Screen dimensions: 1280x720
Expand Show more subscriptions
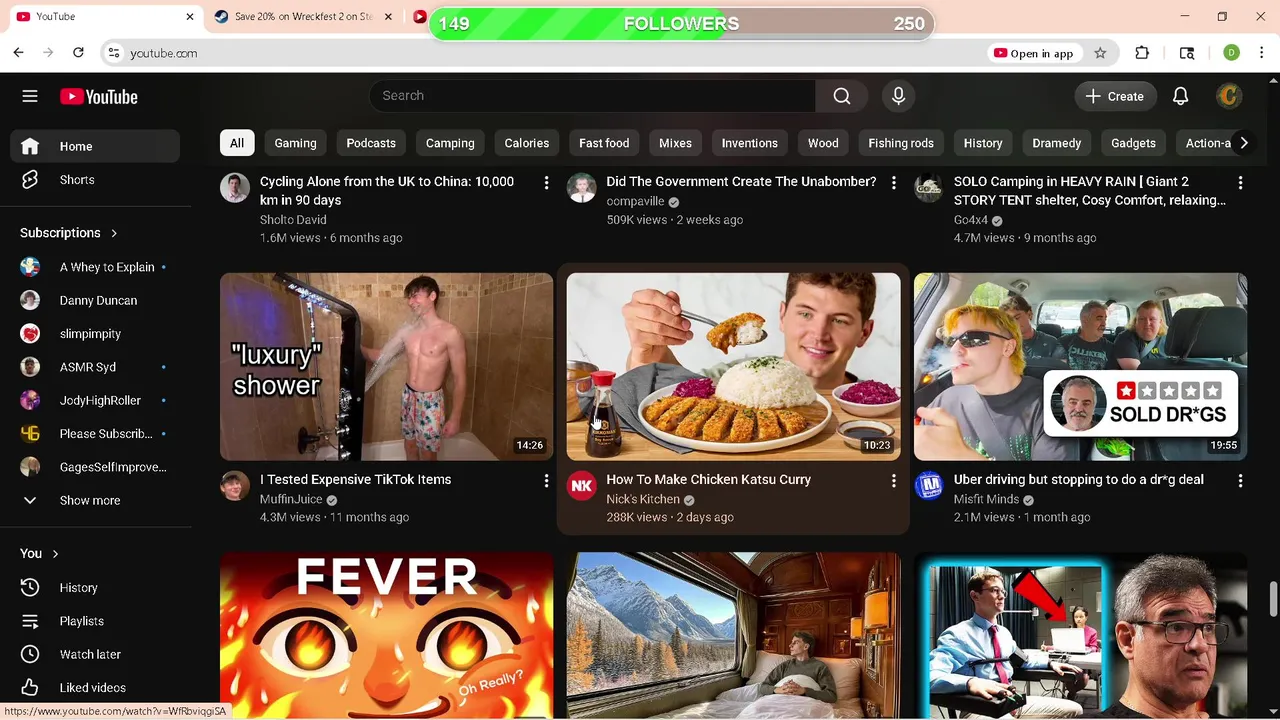coord(95,500)
